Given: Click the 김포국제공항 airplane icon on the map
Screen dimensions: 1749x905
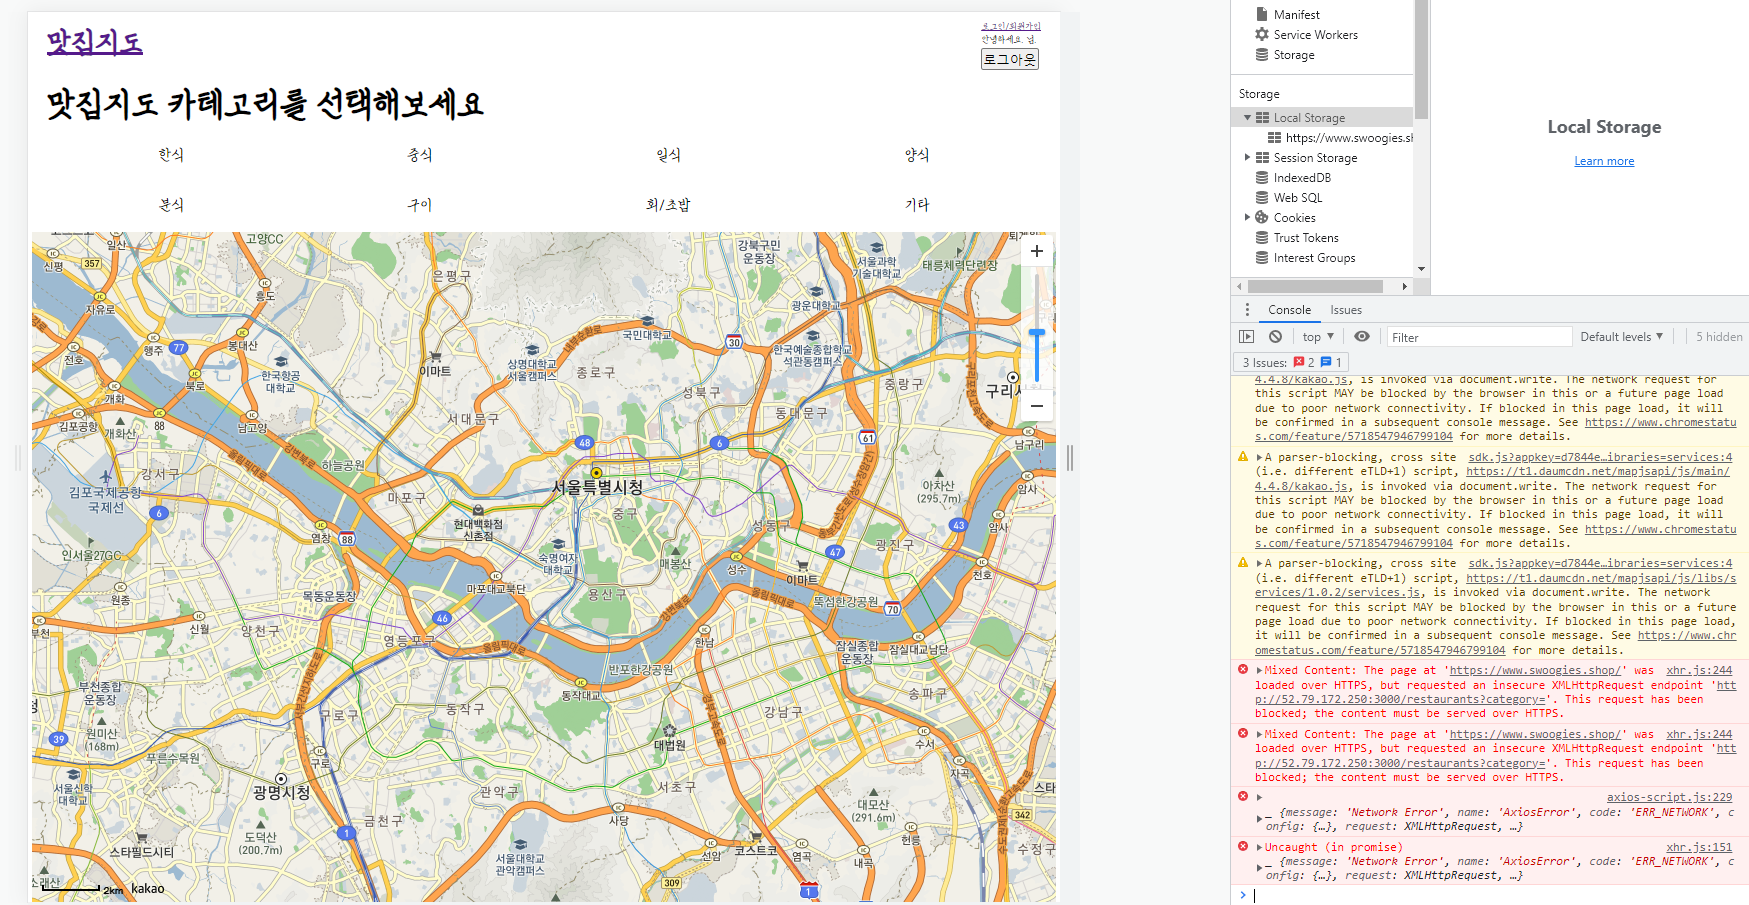Looking at the screenshot, I should (106, 477).
